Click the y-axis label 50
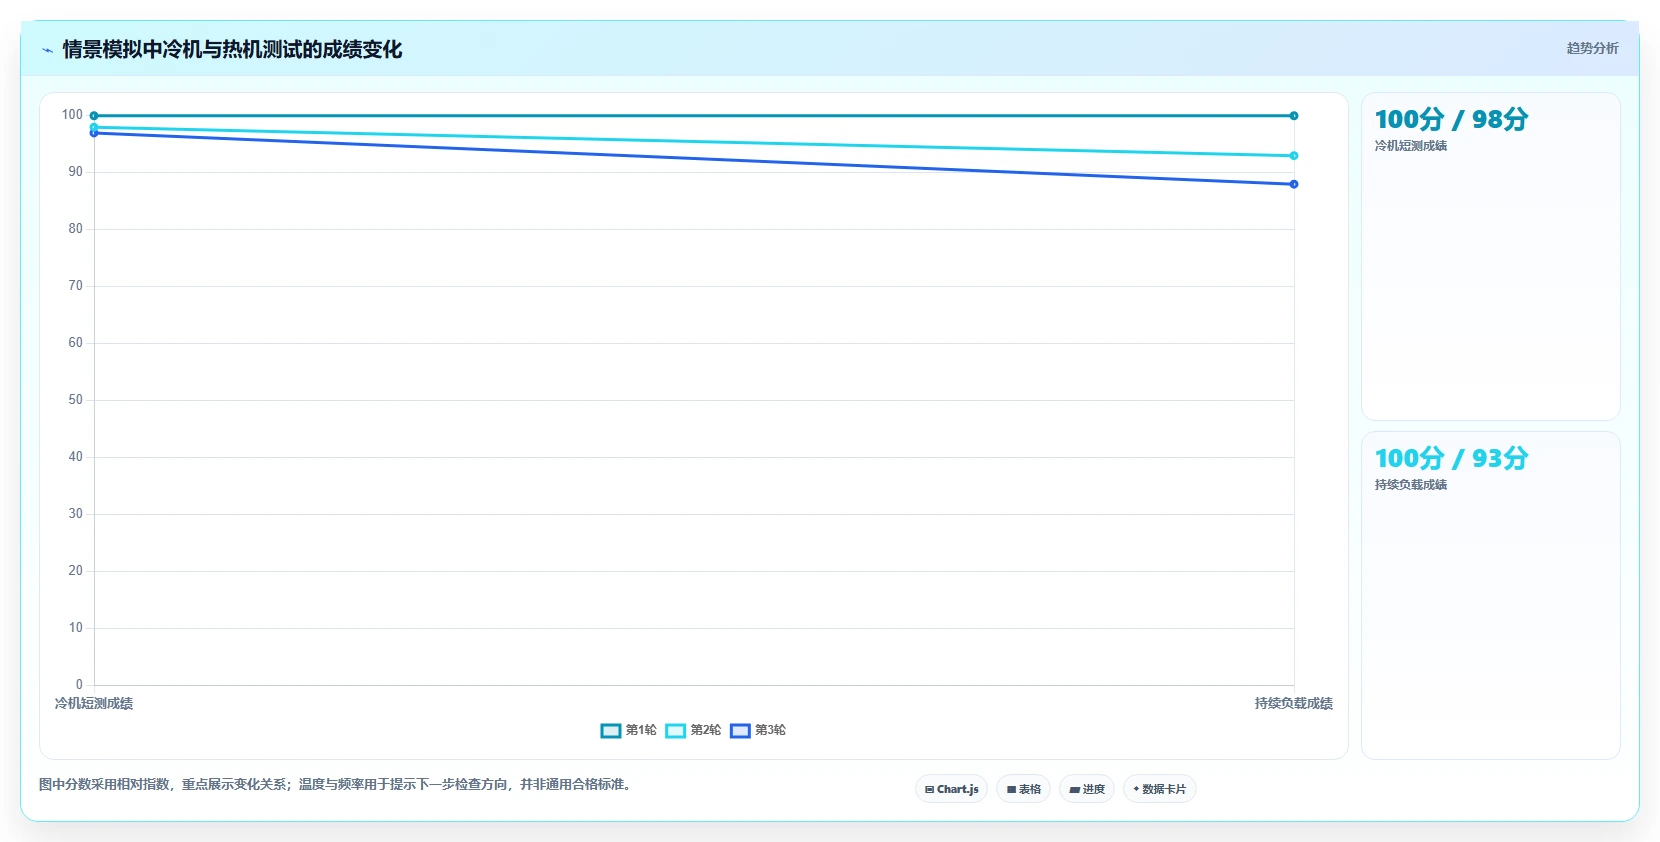The height and width of the screenshot is (842, 1660). (75, 400)
